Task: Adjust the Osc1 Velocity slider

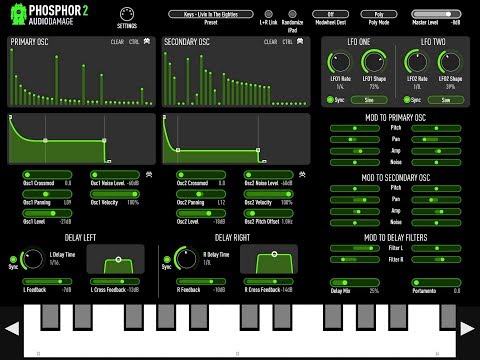Action: tap(115, 194)
